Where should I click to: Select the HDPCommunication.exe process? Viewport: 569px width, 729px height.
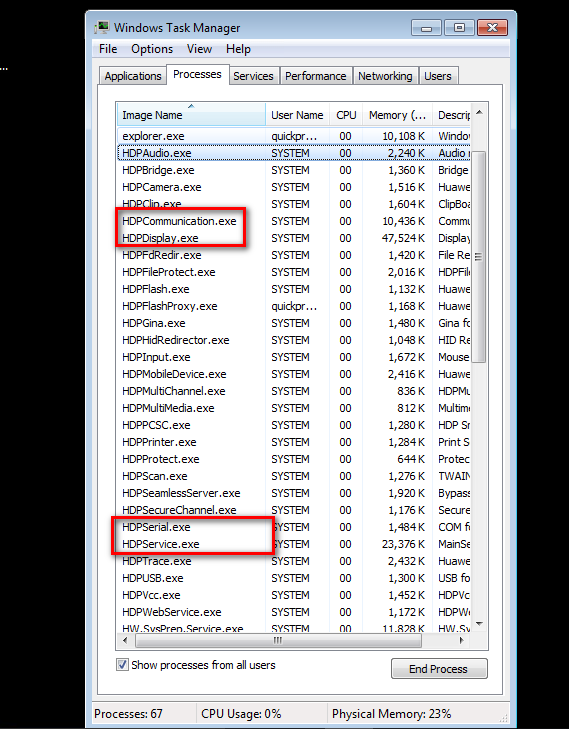coord(294,221)
